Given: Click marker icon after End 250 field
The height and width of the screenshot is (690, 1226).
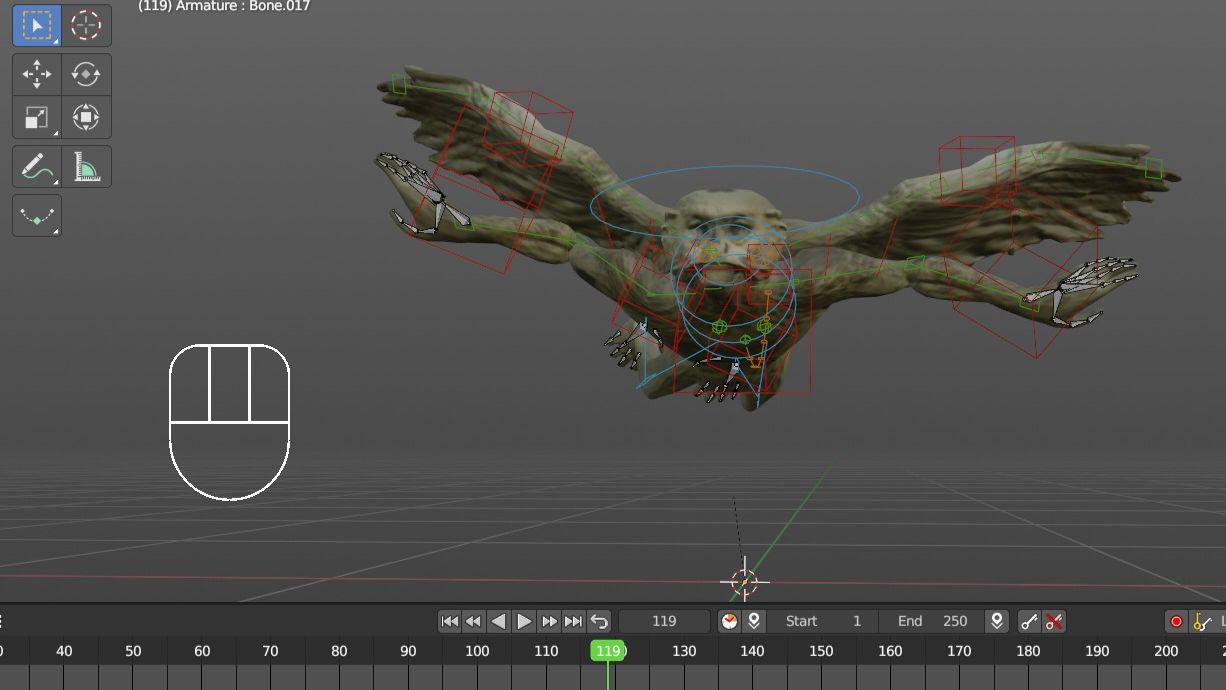Looking at the screenshot, I should coord(997,621).
